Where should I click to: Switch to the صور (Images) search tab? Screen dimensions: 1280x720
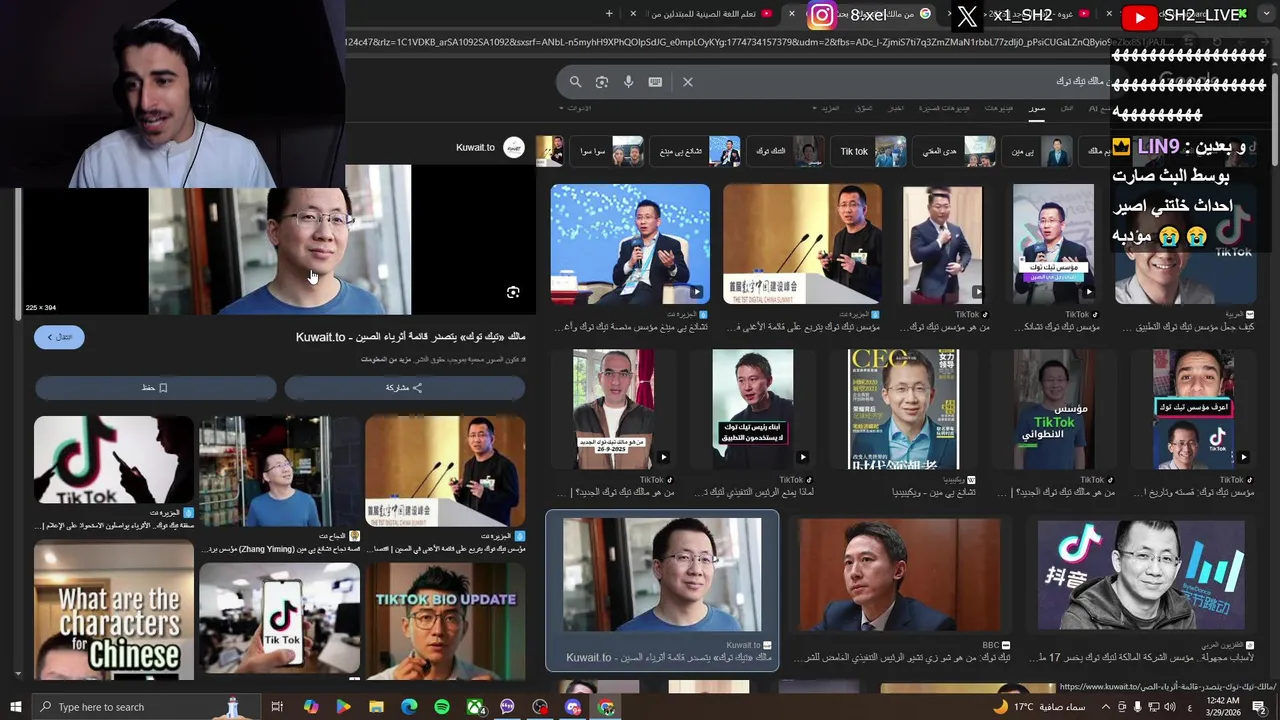[1037, 108]
